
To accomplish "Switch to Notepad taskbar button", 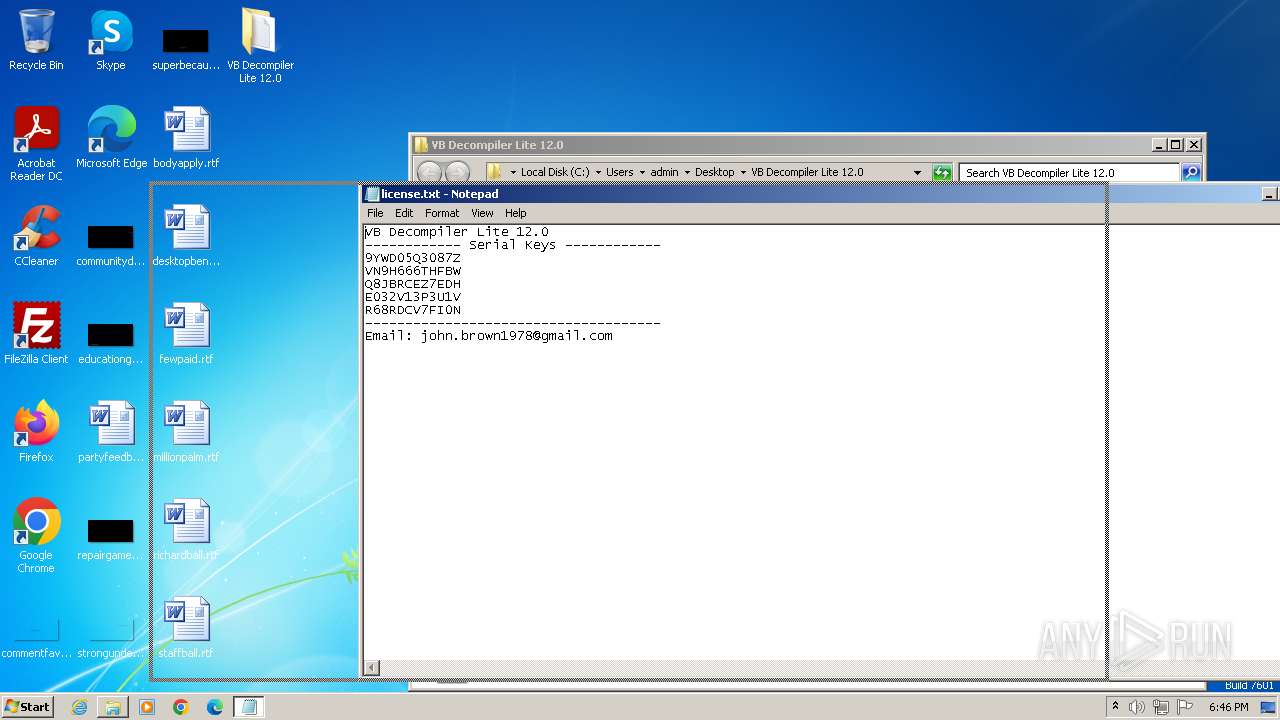I will [x=249, y=707].
